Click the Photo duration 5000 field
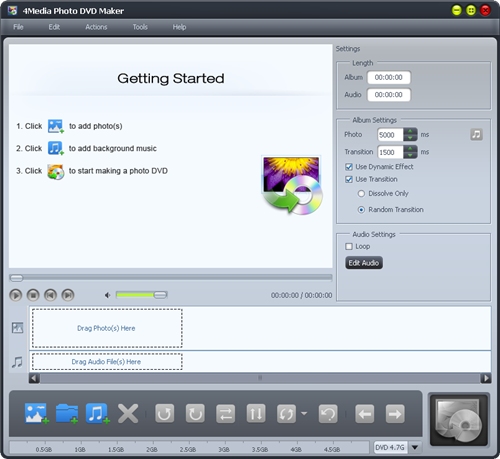500x459 pixels. tap(391, 135)
